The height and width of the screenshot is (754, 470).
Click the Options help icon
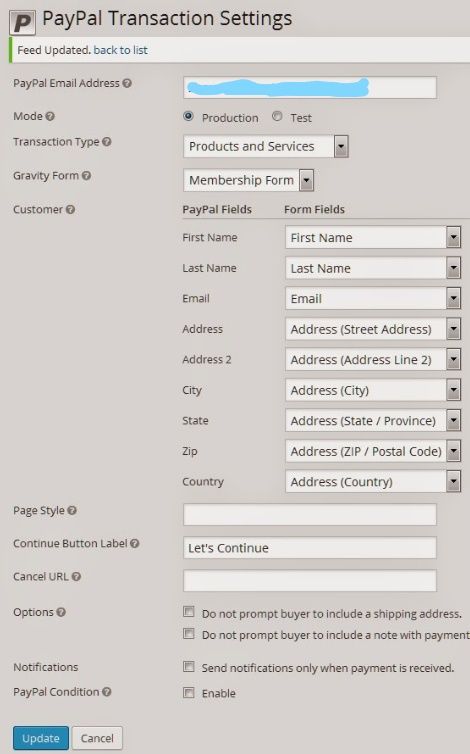tap(61, 612)
